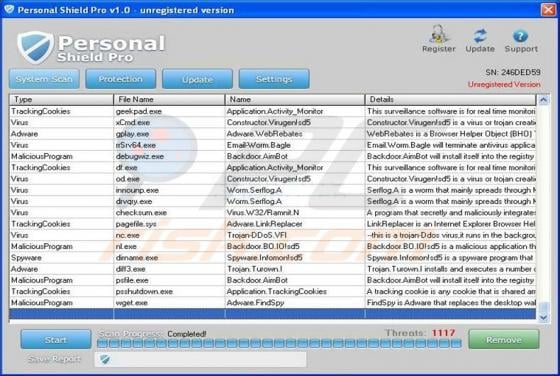Click the Personal Shield Pro logo
560x376 pixels.
pyautogui.click(x=91, y=47)
